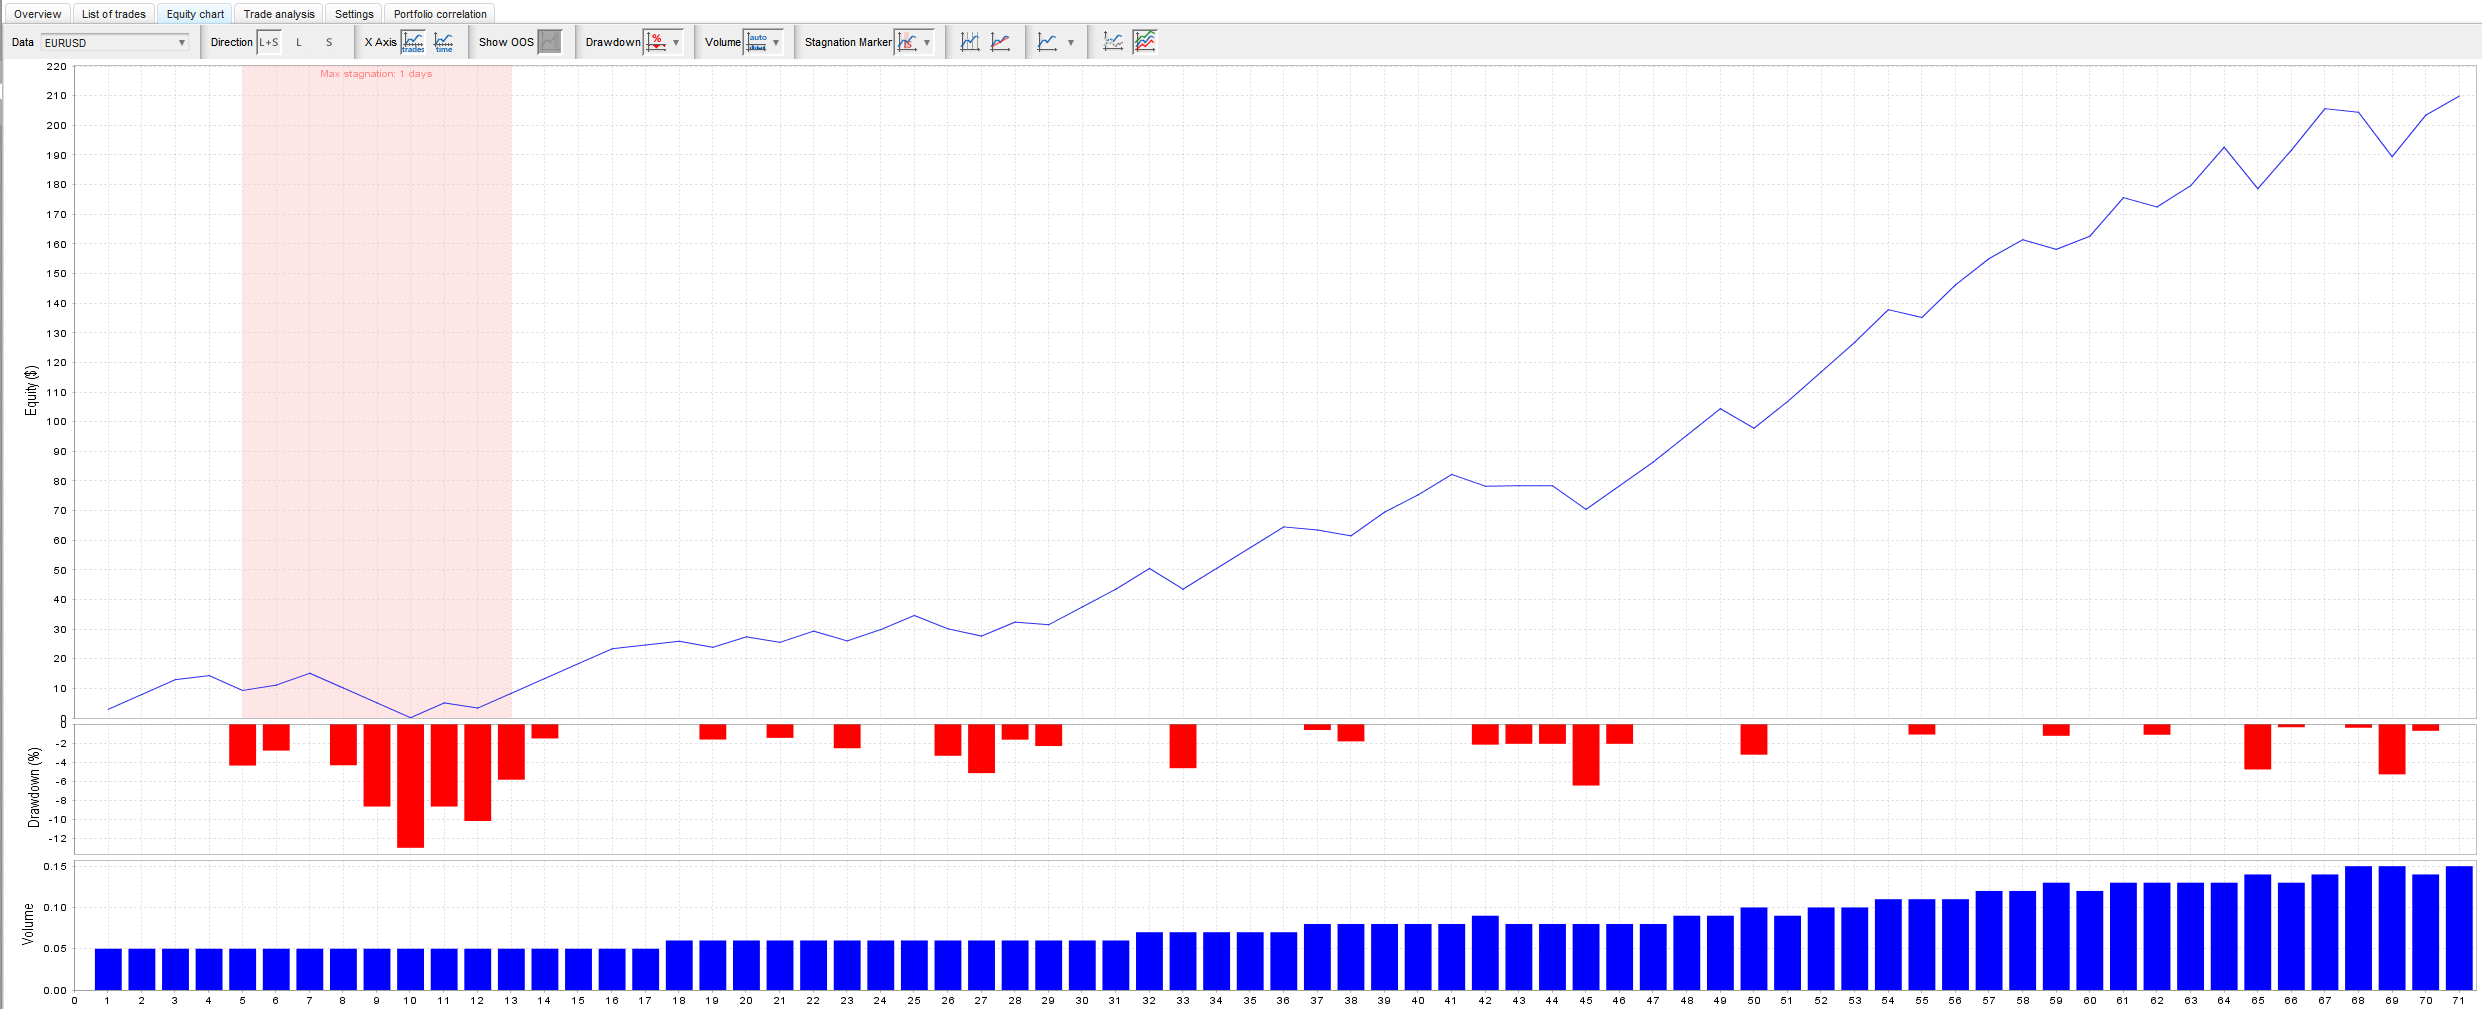
Task: Select L+S direction toggle
Action: tap(269, 42)
